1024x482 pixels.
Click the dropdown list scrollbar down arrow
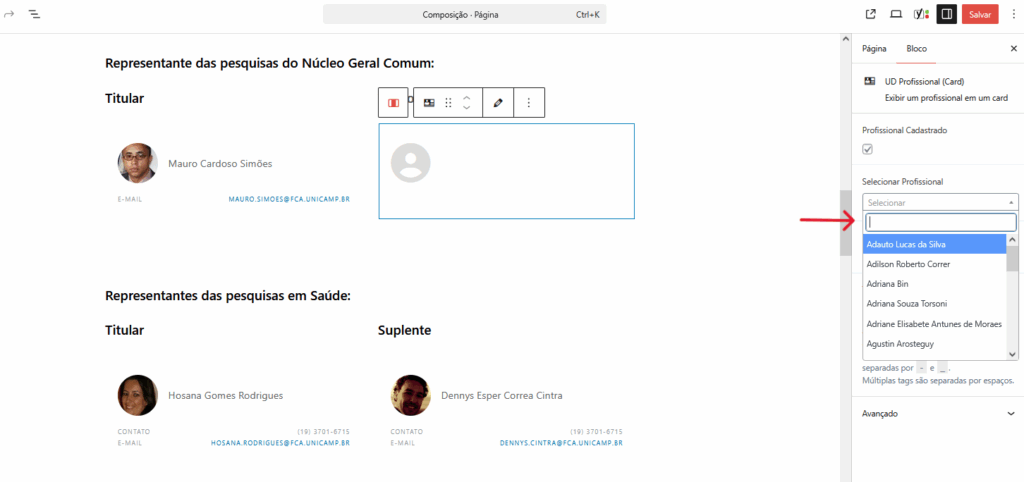pos(1011,354)
